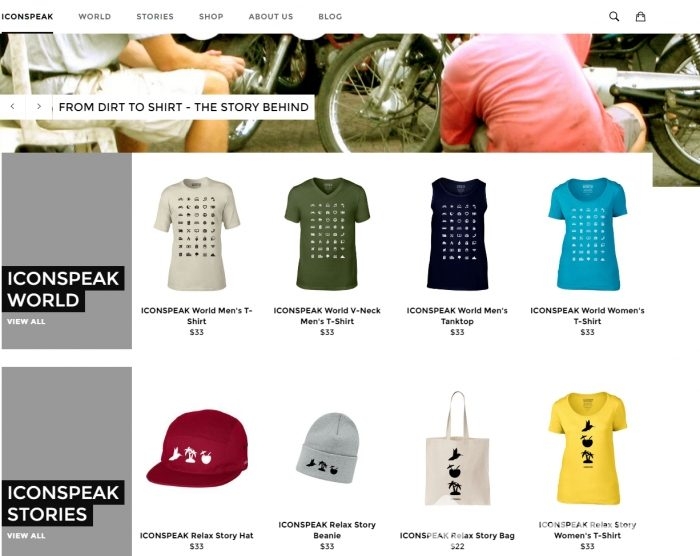View all ICONSPEAK Stories products
The width and height of the screenshot is (700, 556).
pyautogui.click(x=26, y=535)
